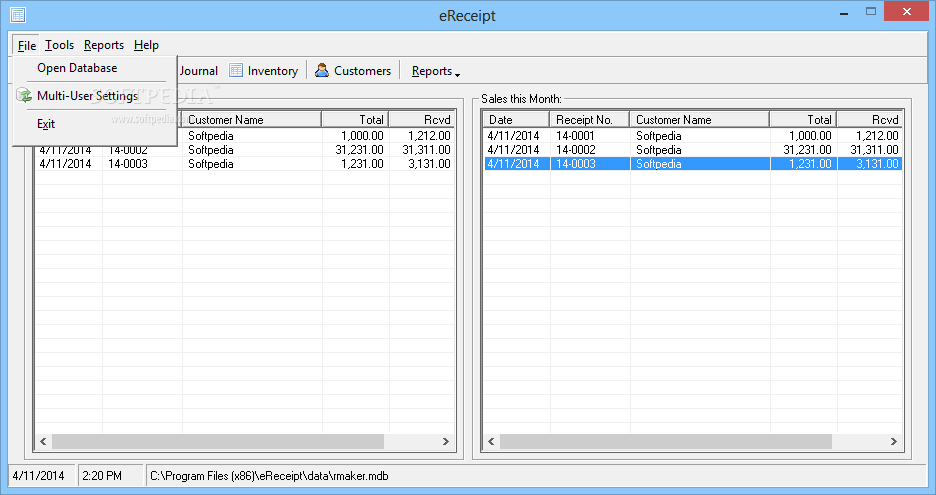
Task: Open the Journal toolbar button
Action: pos(199,70)
